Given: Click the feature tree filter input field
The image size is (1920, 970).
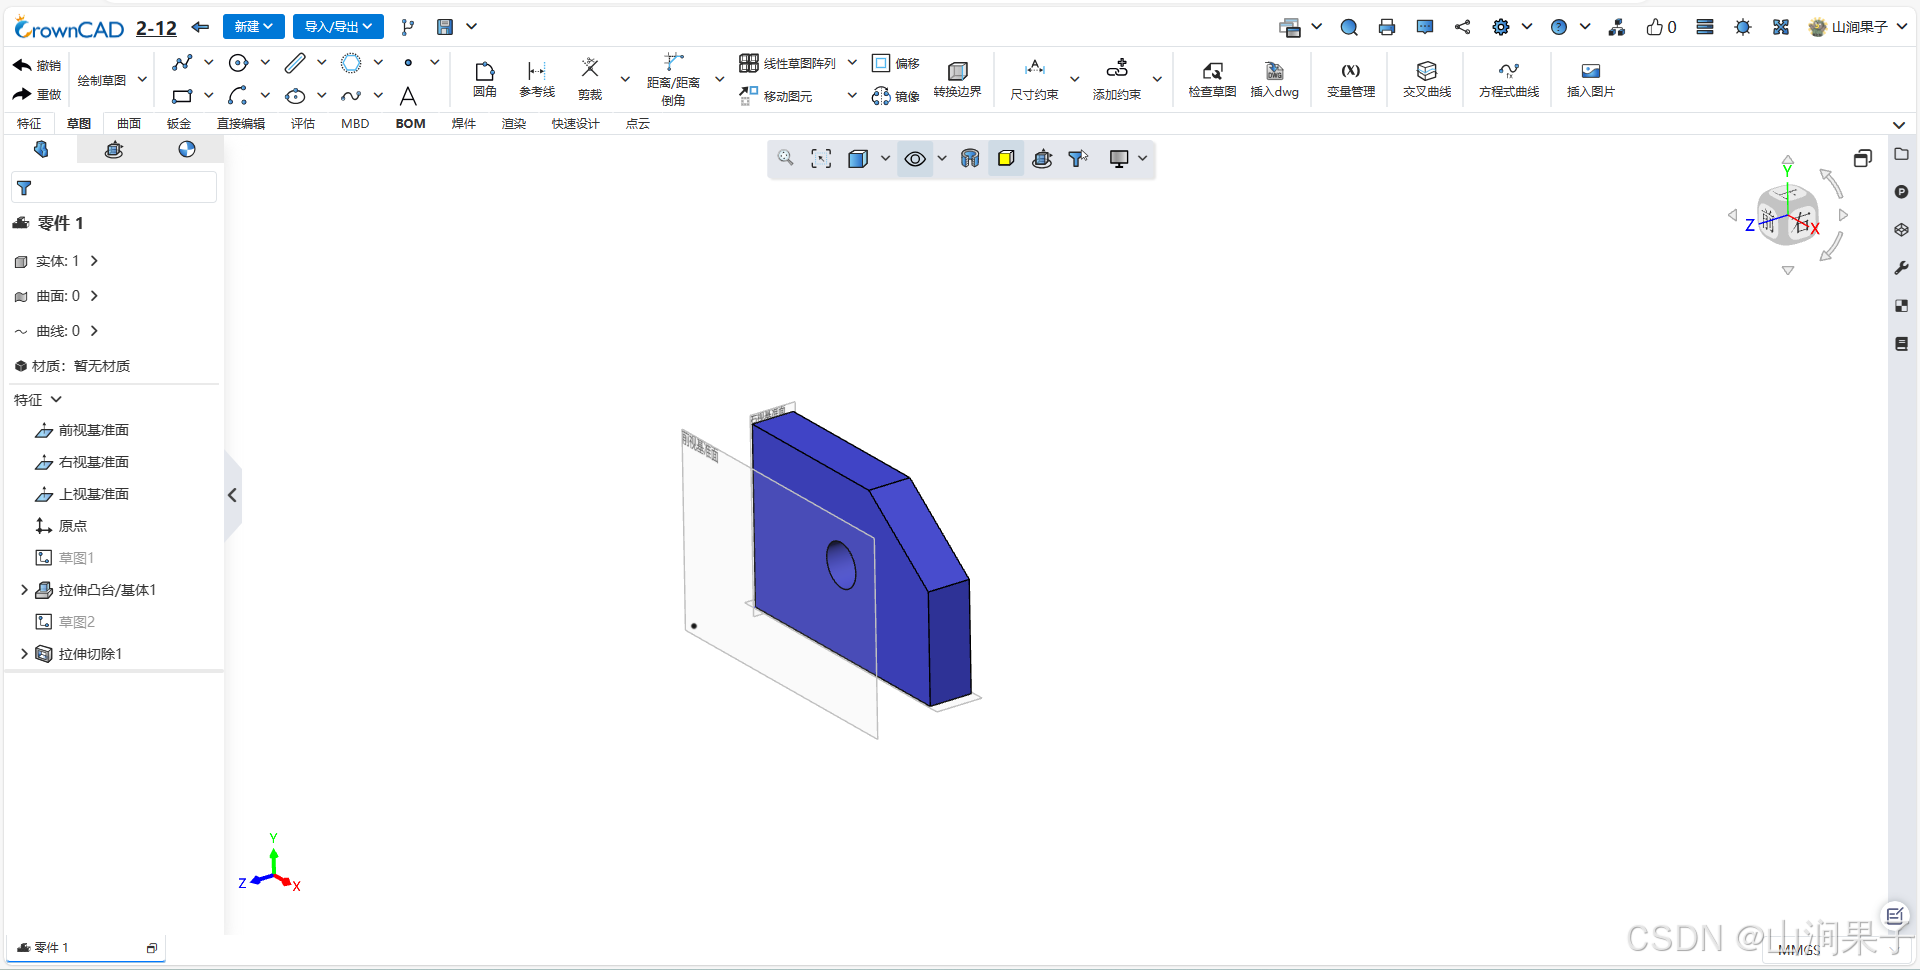Looking at the screenshot, I should pyautogui.click(x=114, y=187).
